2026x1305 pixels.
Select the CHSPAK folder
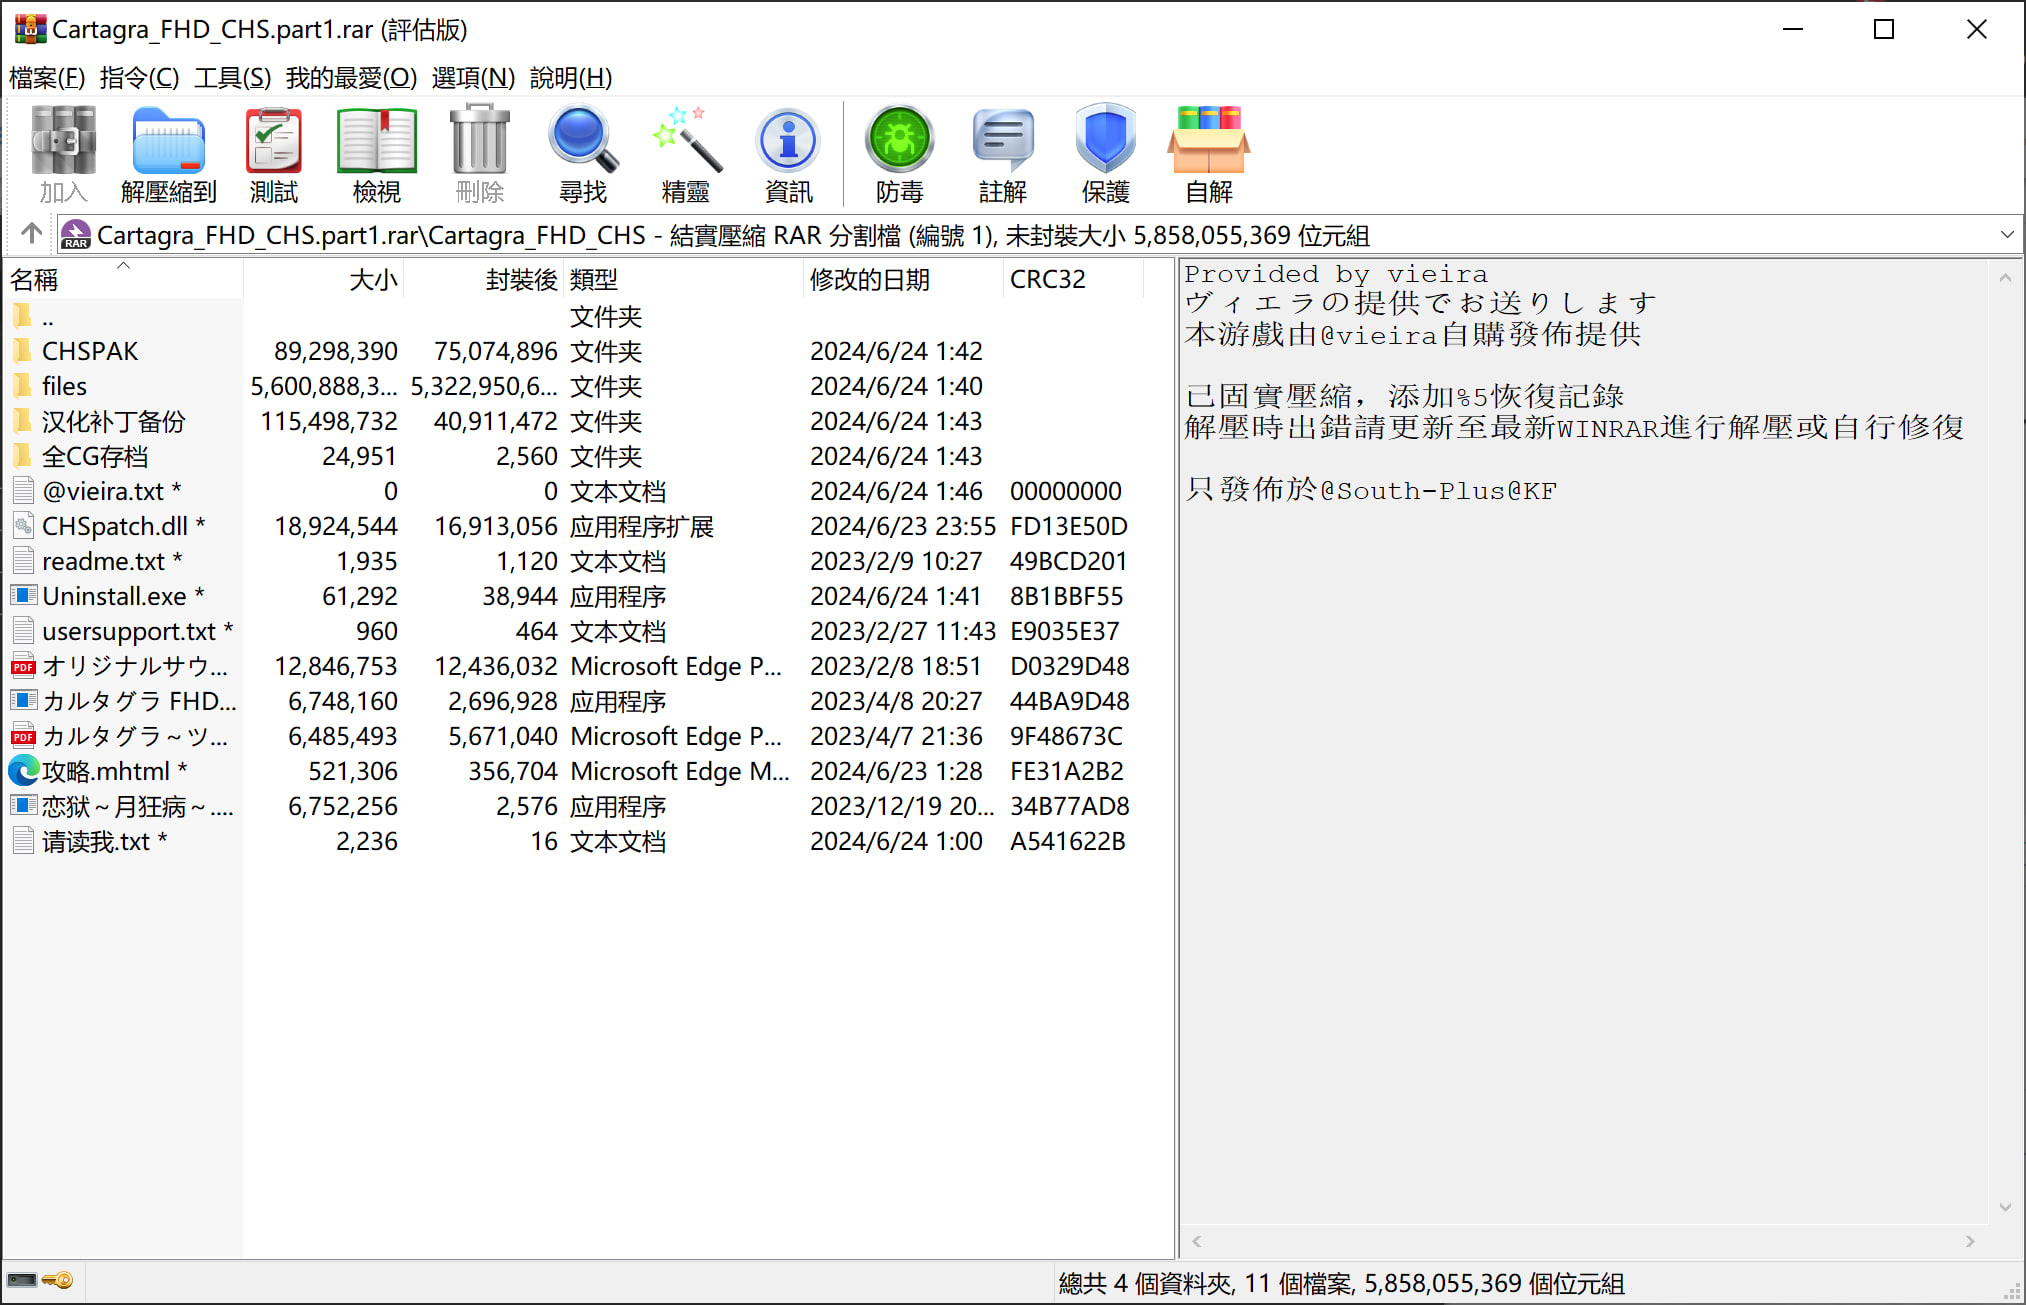[x=90, y=351]
